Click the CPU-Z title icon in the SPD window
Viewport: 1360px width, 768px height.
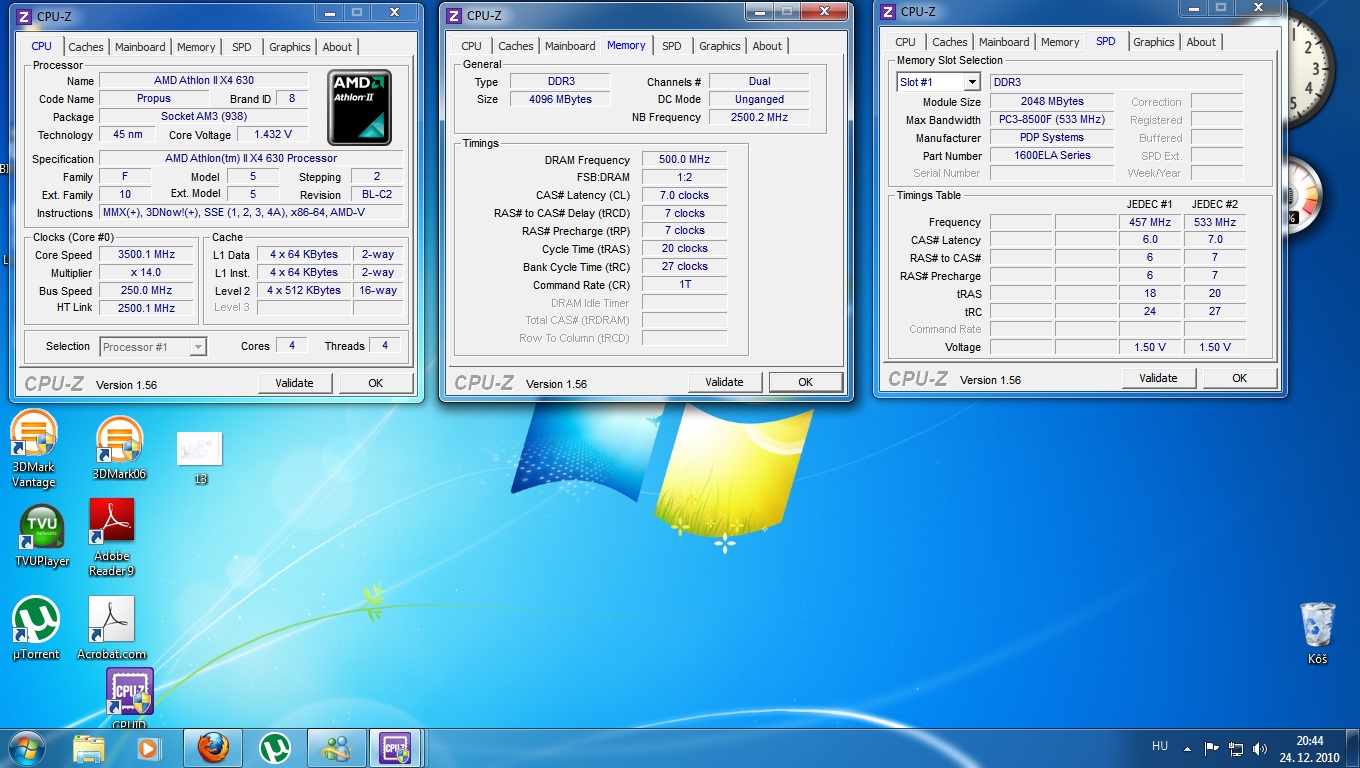[x=888, y=11]
